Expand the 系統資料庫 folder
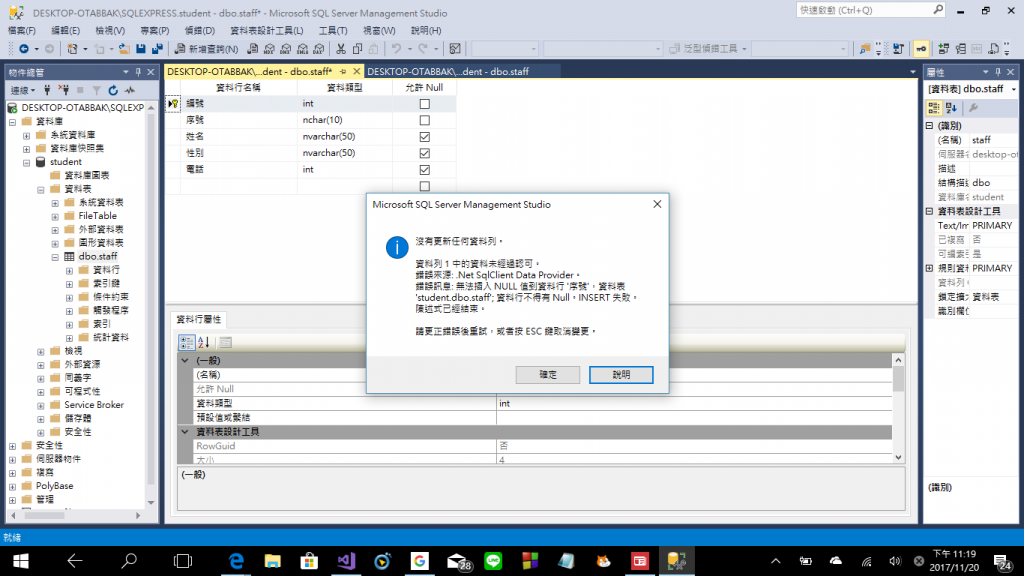The width and height of the screenshot is (1024, 576). [27, 135]
